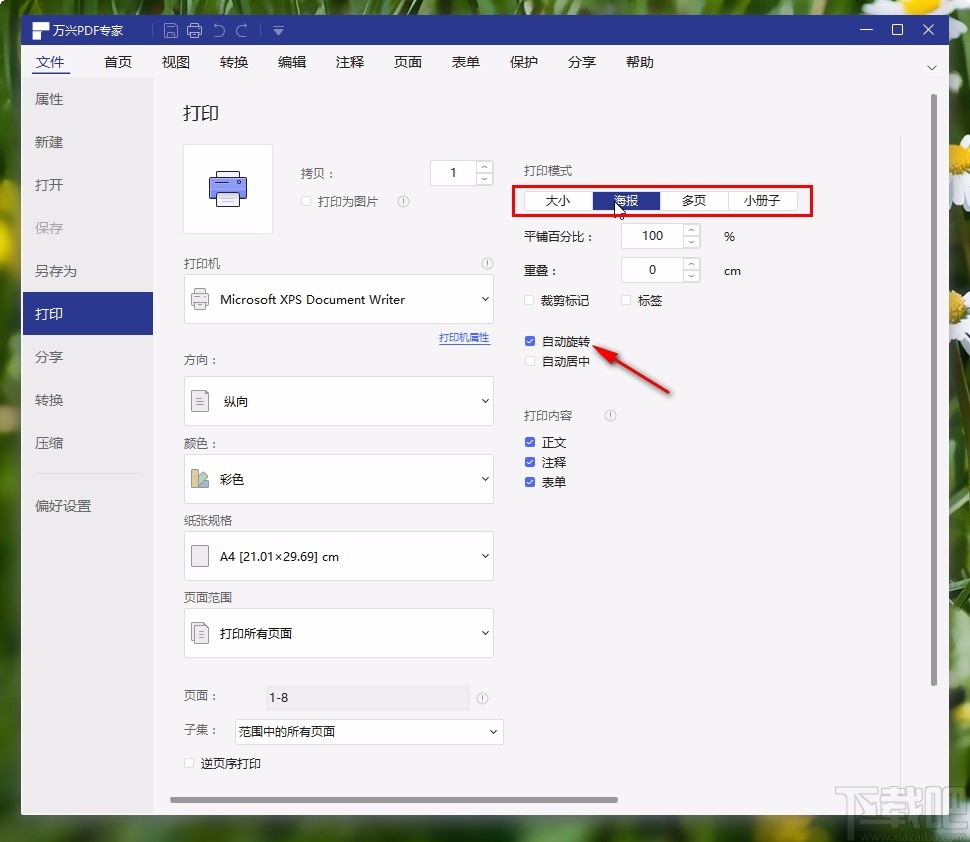Disable the 自动旋转 checkbox
Screen dimensions: 970x842
tap(529, 340)
